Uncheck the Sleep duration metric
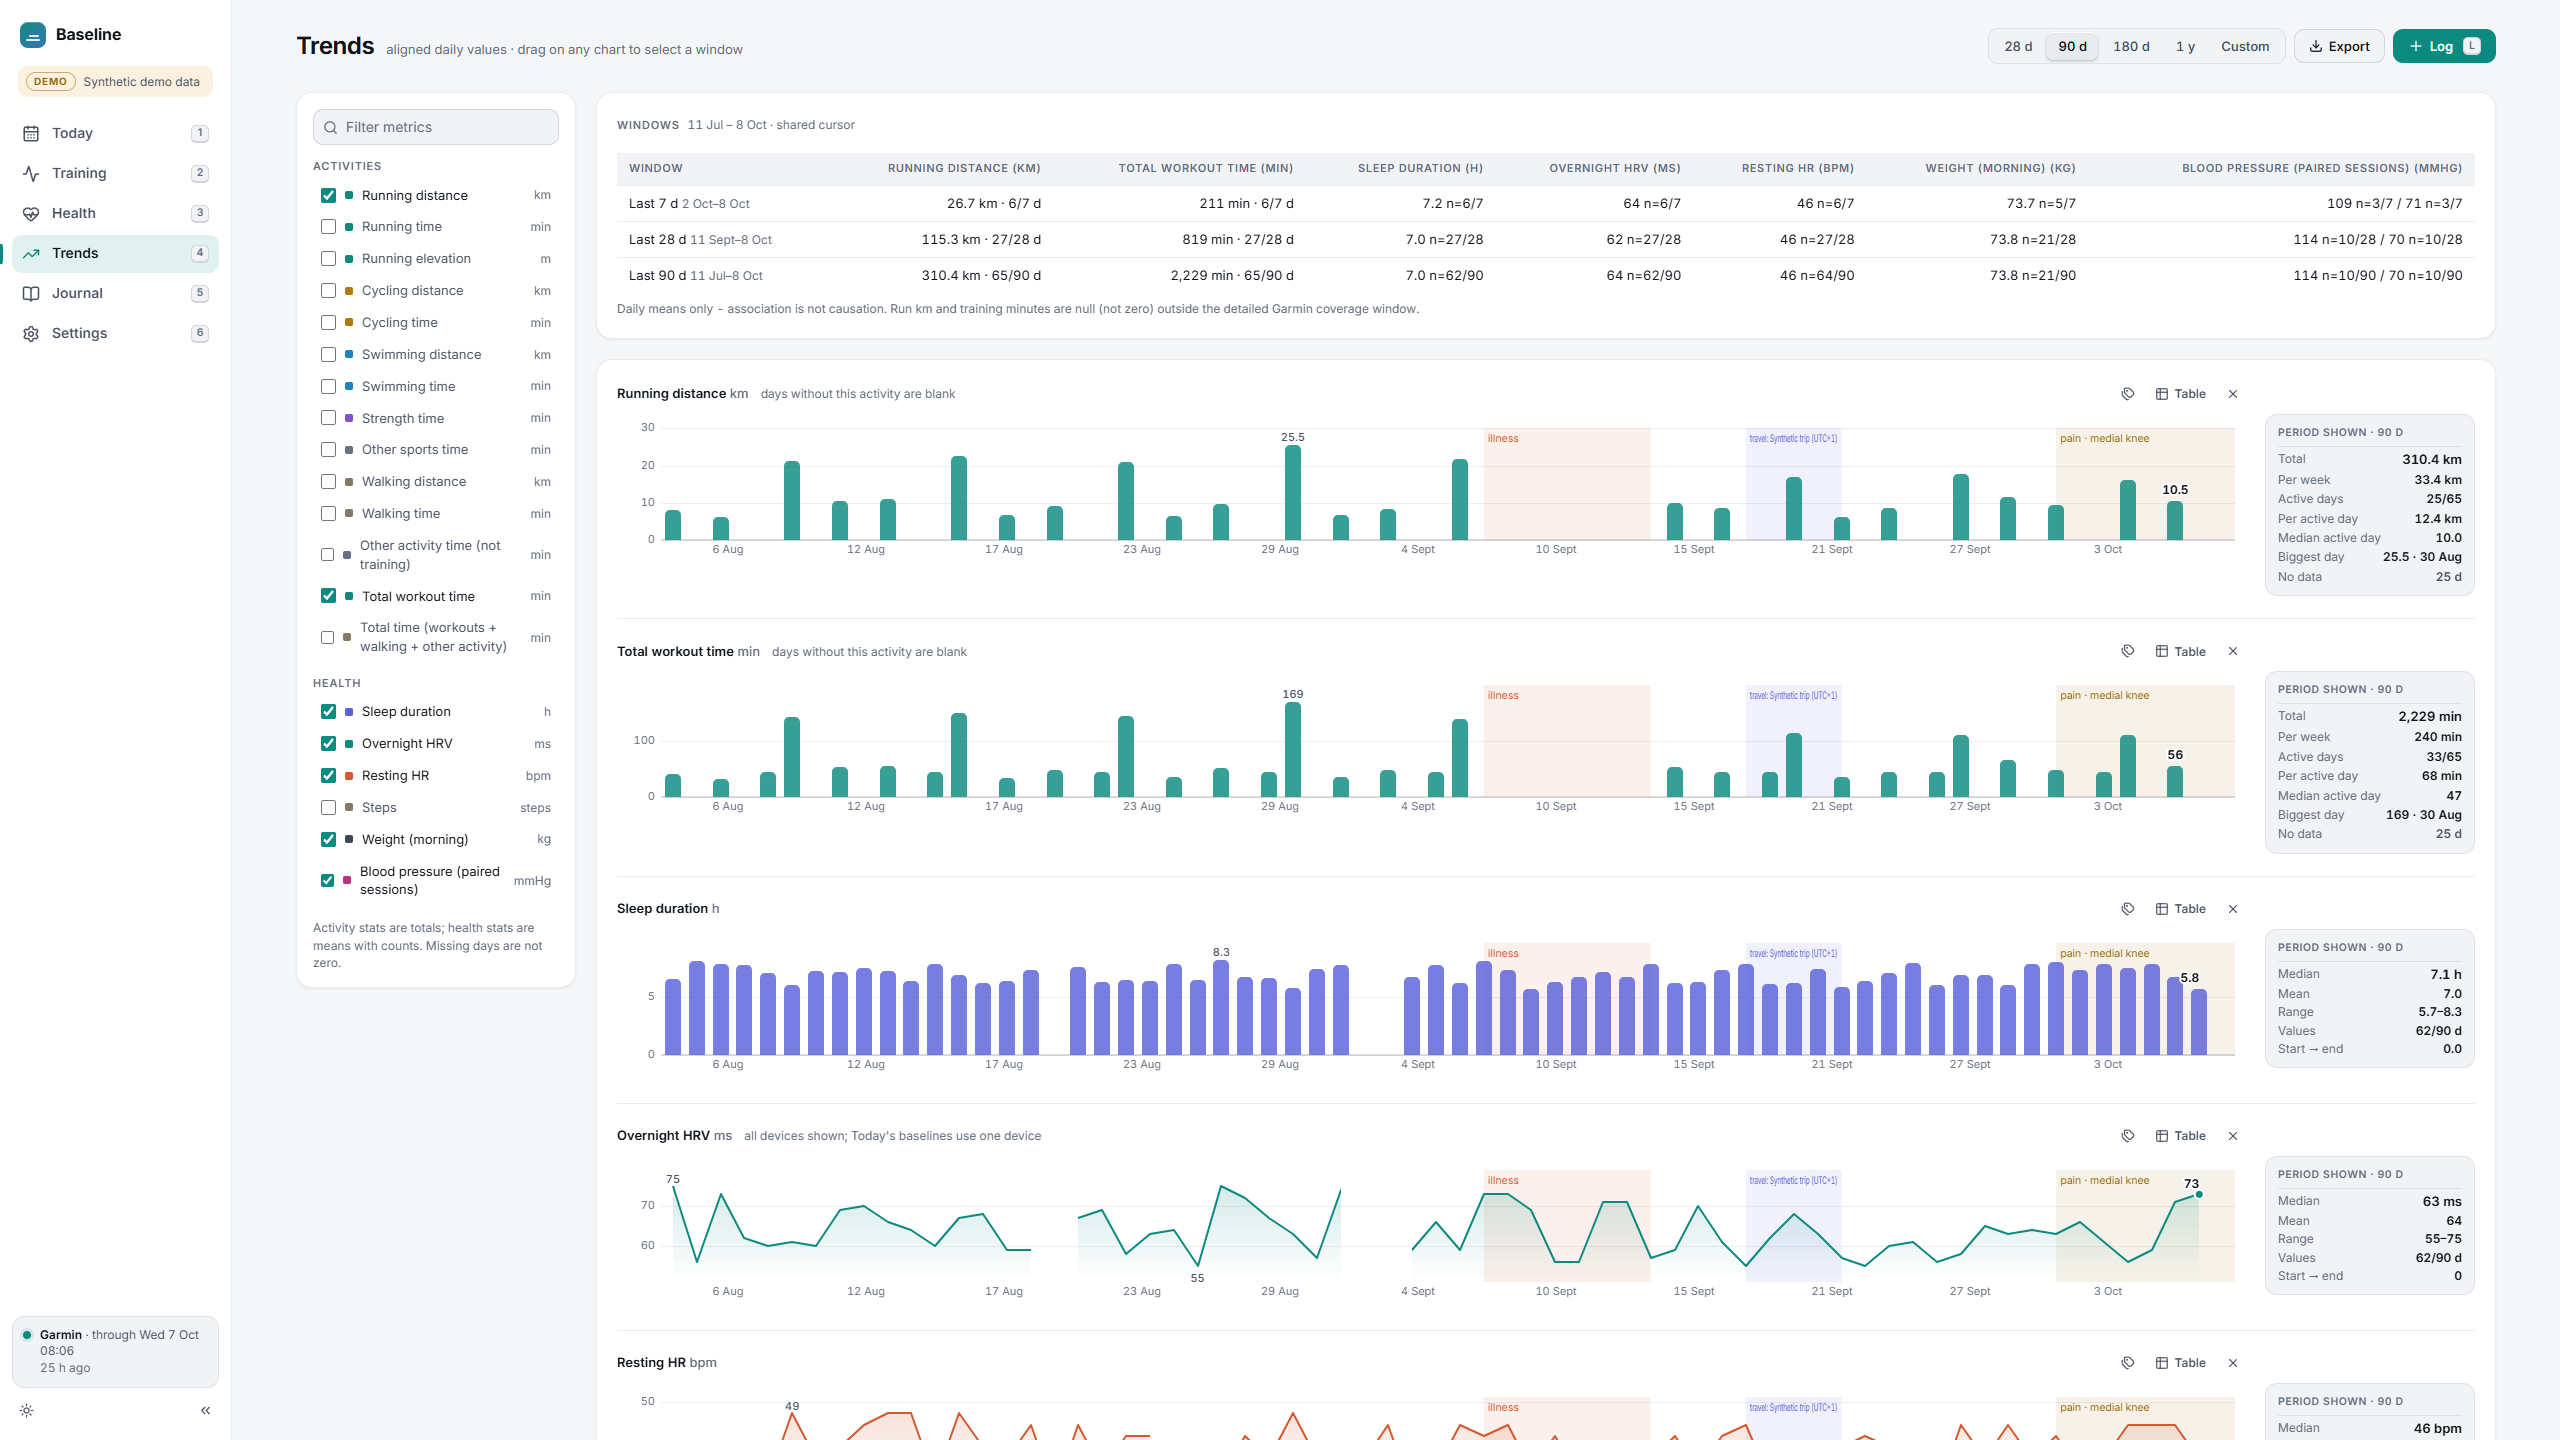2560x1440 pixels. click(x=328, y=711)
